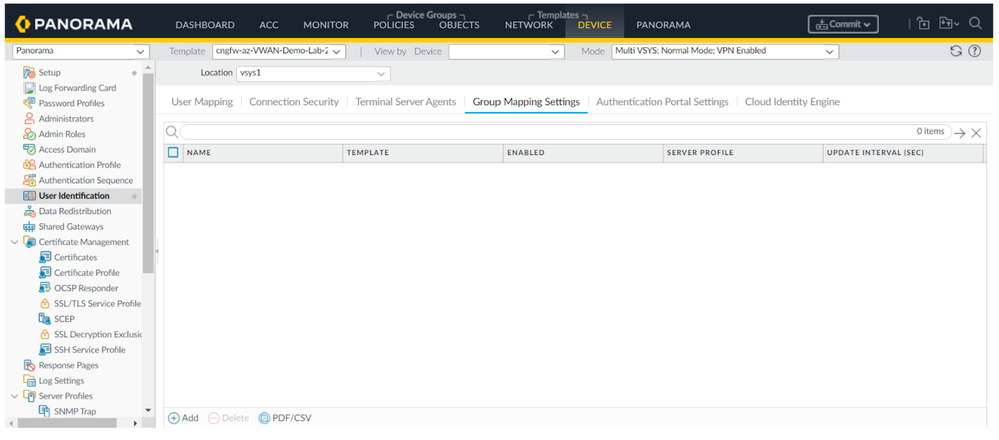Screen dimensions: 999x440
Task: Click the help question mark icon
Action: (975, 51)
